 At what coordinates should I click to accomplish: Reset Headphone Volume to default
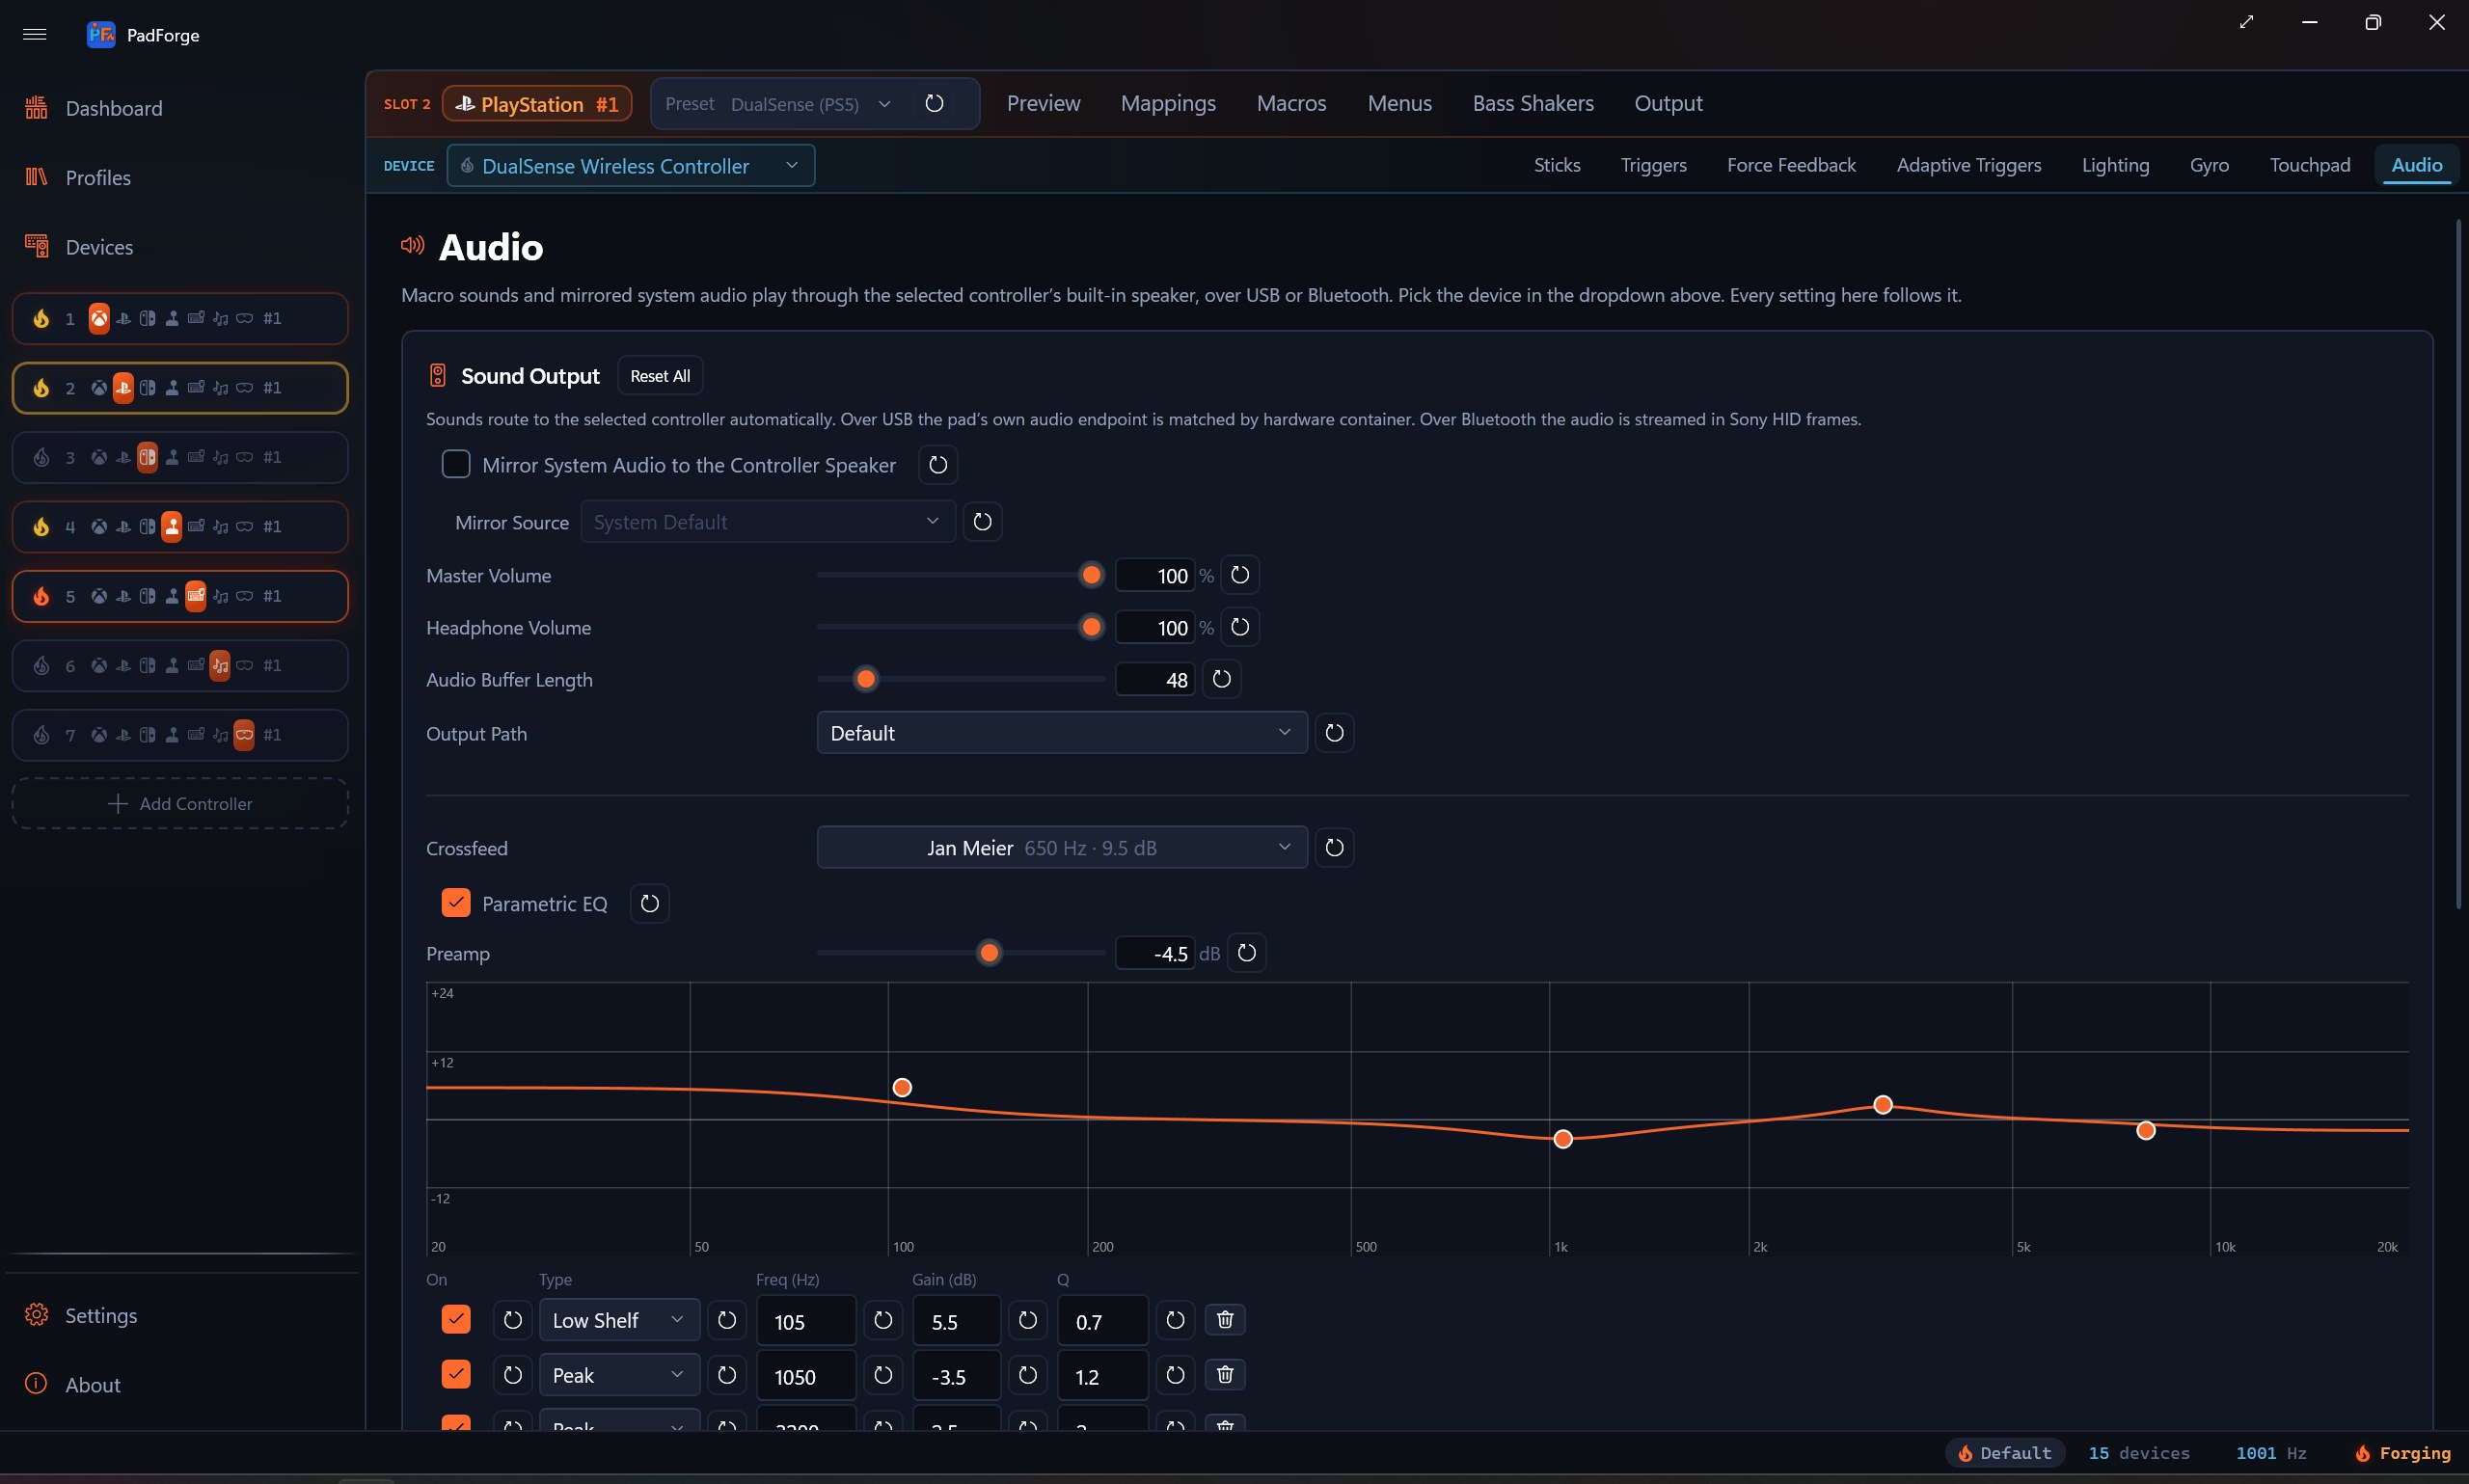click(1240, 627)
